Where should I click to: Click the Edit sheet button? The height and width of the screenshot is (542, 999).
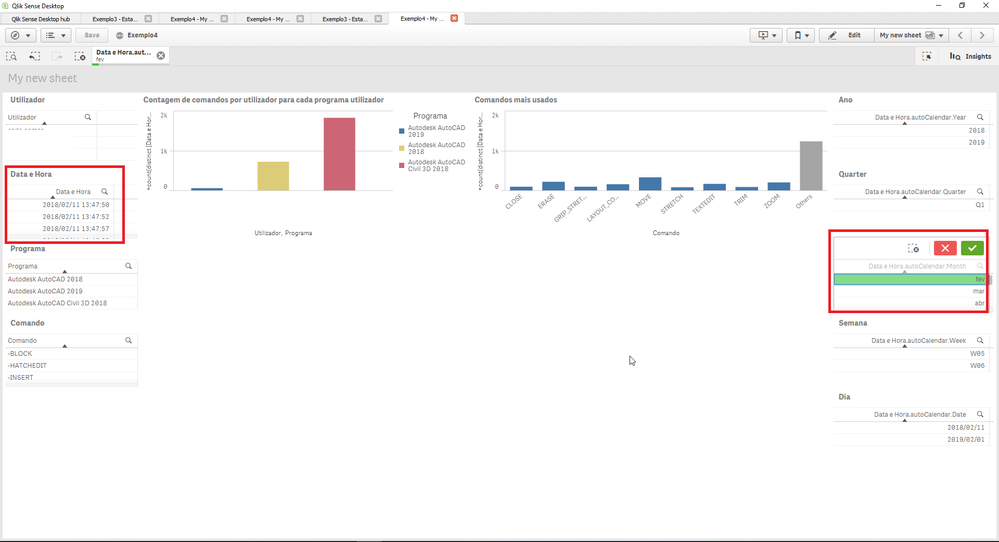pos(845,36)
